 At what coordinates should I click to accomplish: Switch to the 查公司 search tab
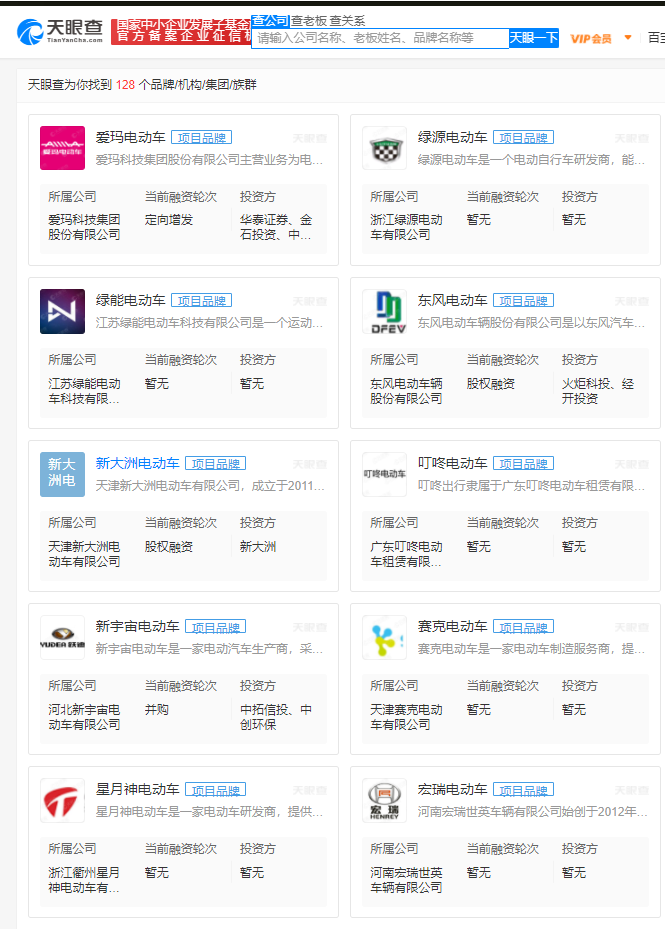[x=270, y=21]
